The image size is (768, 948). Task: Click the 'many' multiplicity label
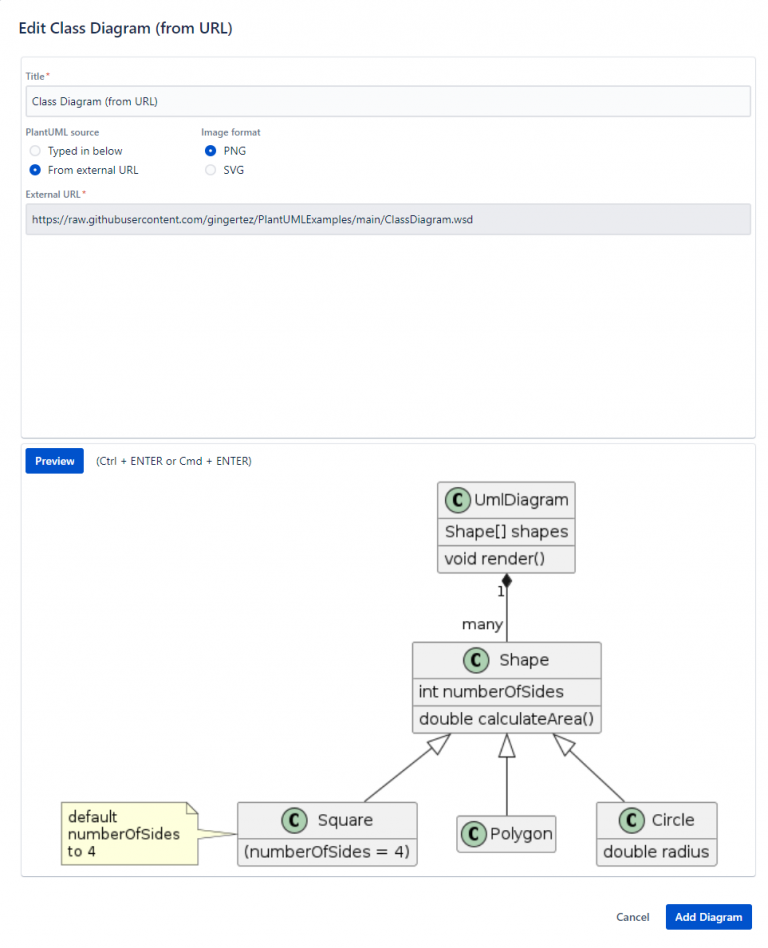click(482, 624)
